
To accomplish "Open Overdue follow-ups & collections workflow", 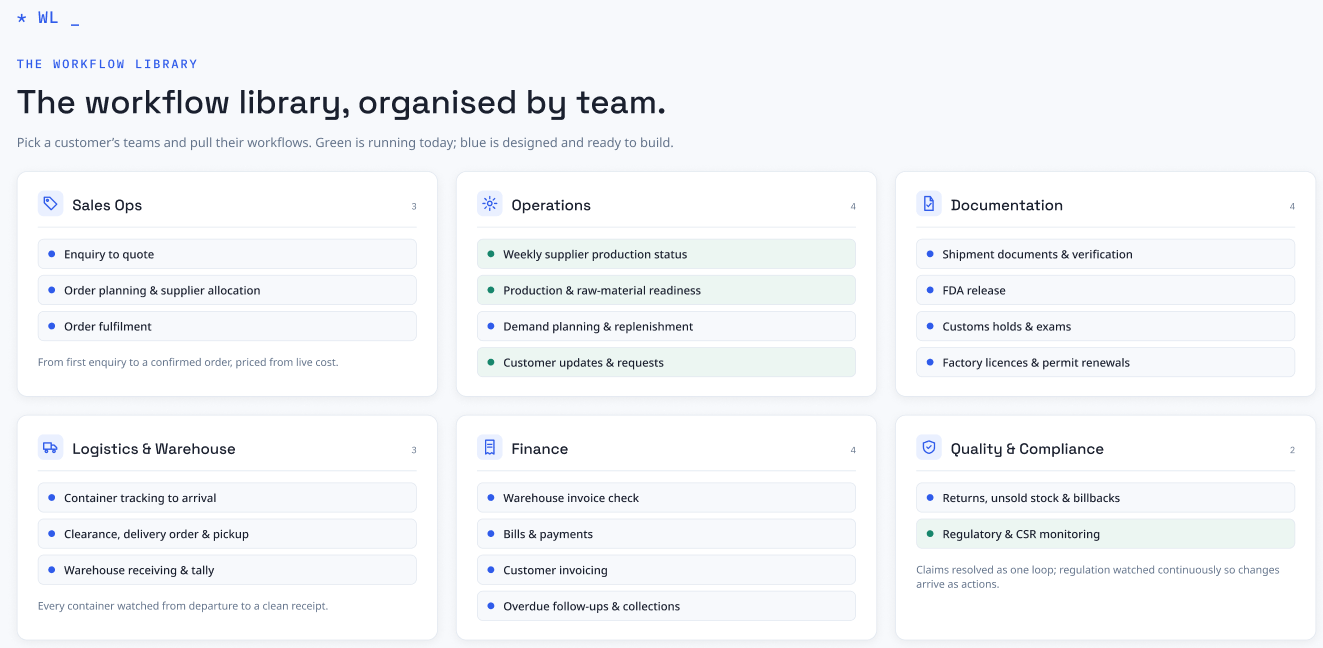I will (x=666, y=606).
